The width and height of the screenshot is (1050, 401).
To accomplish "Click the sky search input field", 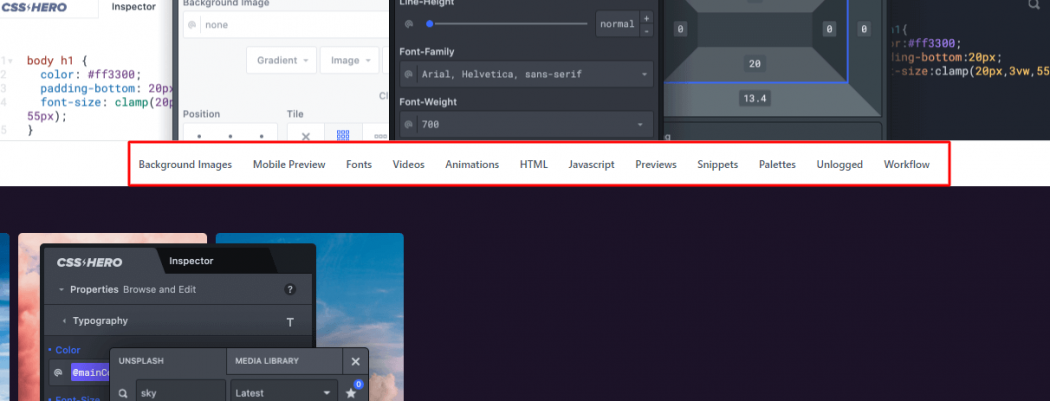I will coord(181,392).
